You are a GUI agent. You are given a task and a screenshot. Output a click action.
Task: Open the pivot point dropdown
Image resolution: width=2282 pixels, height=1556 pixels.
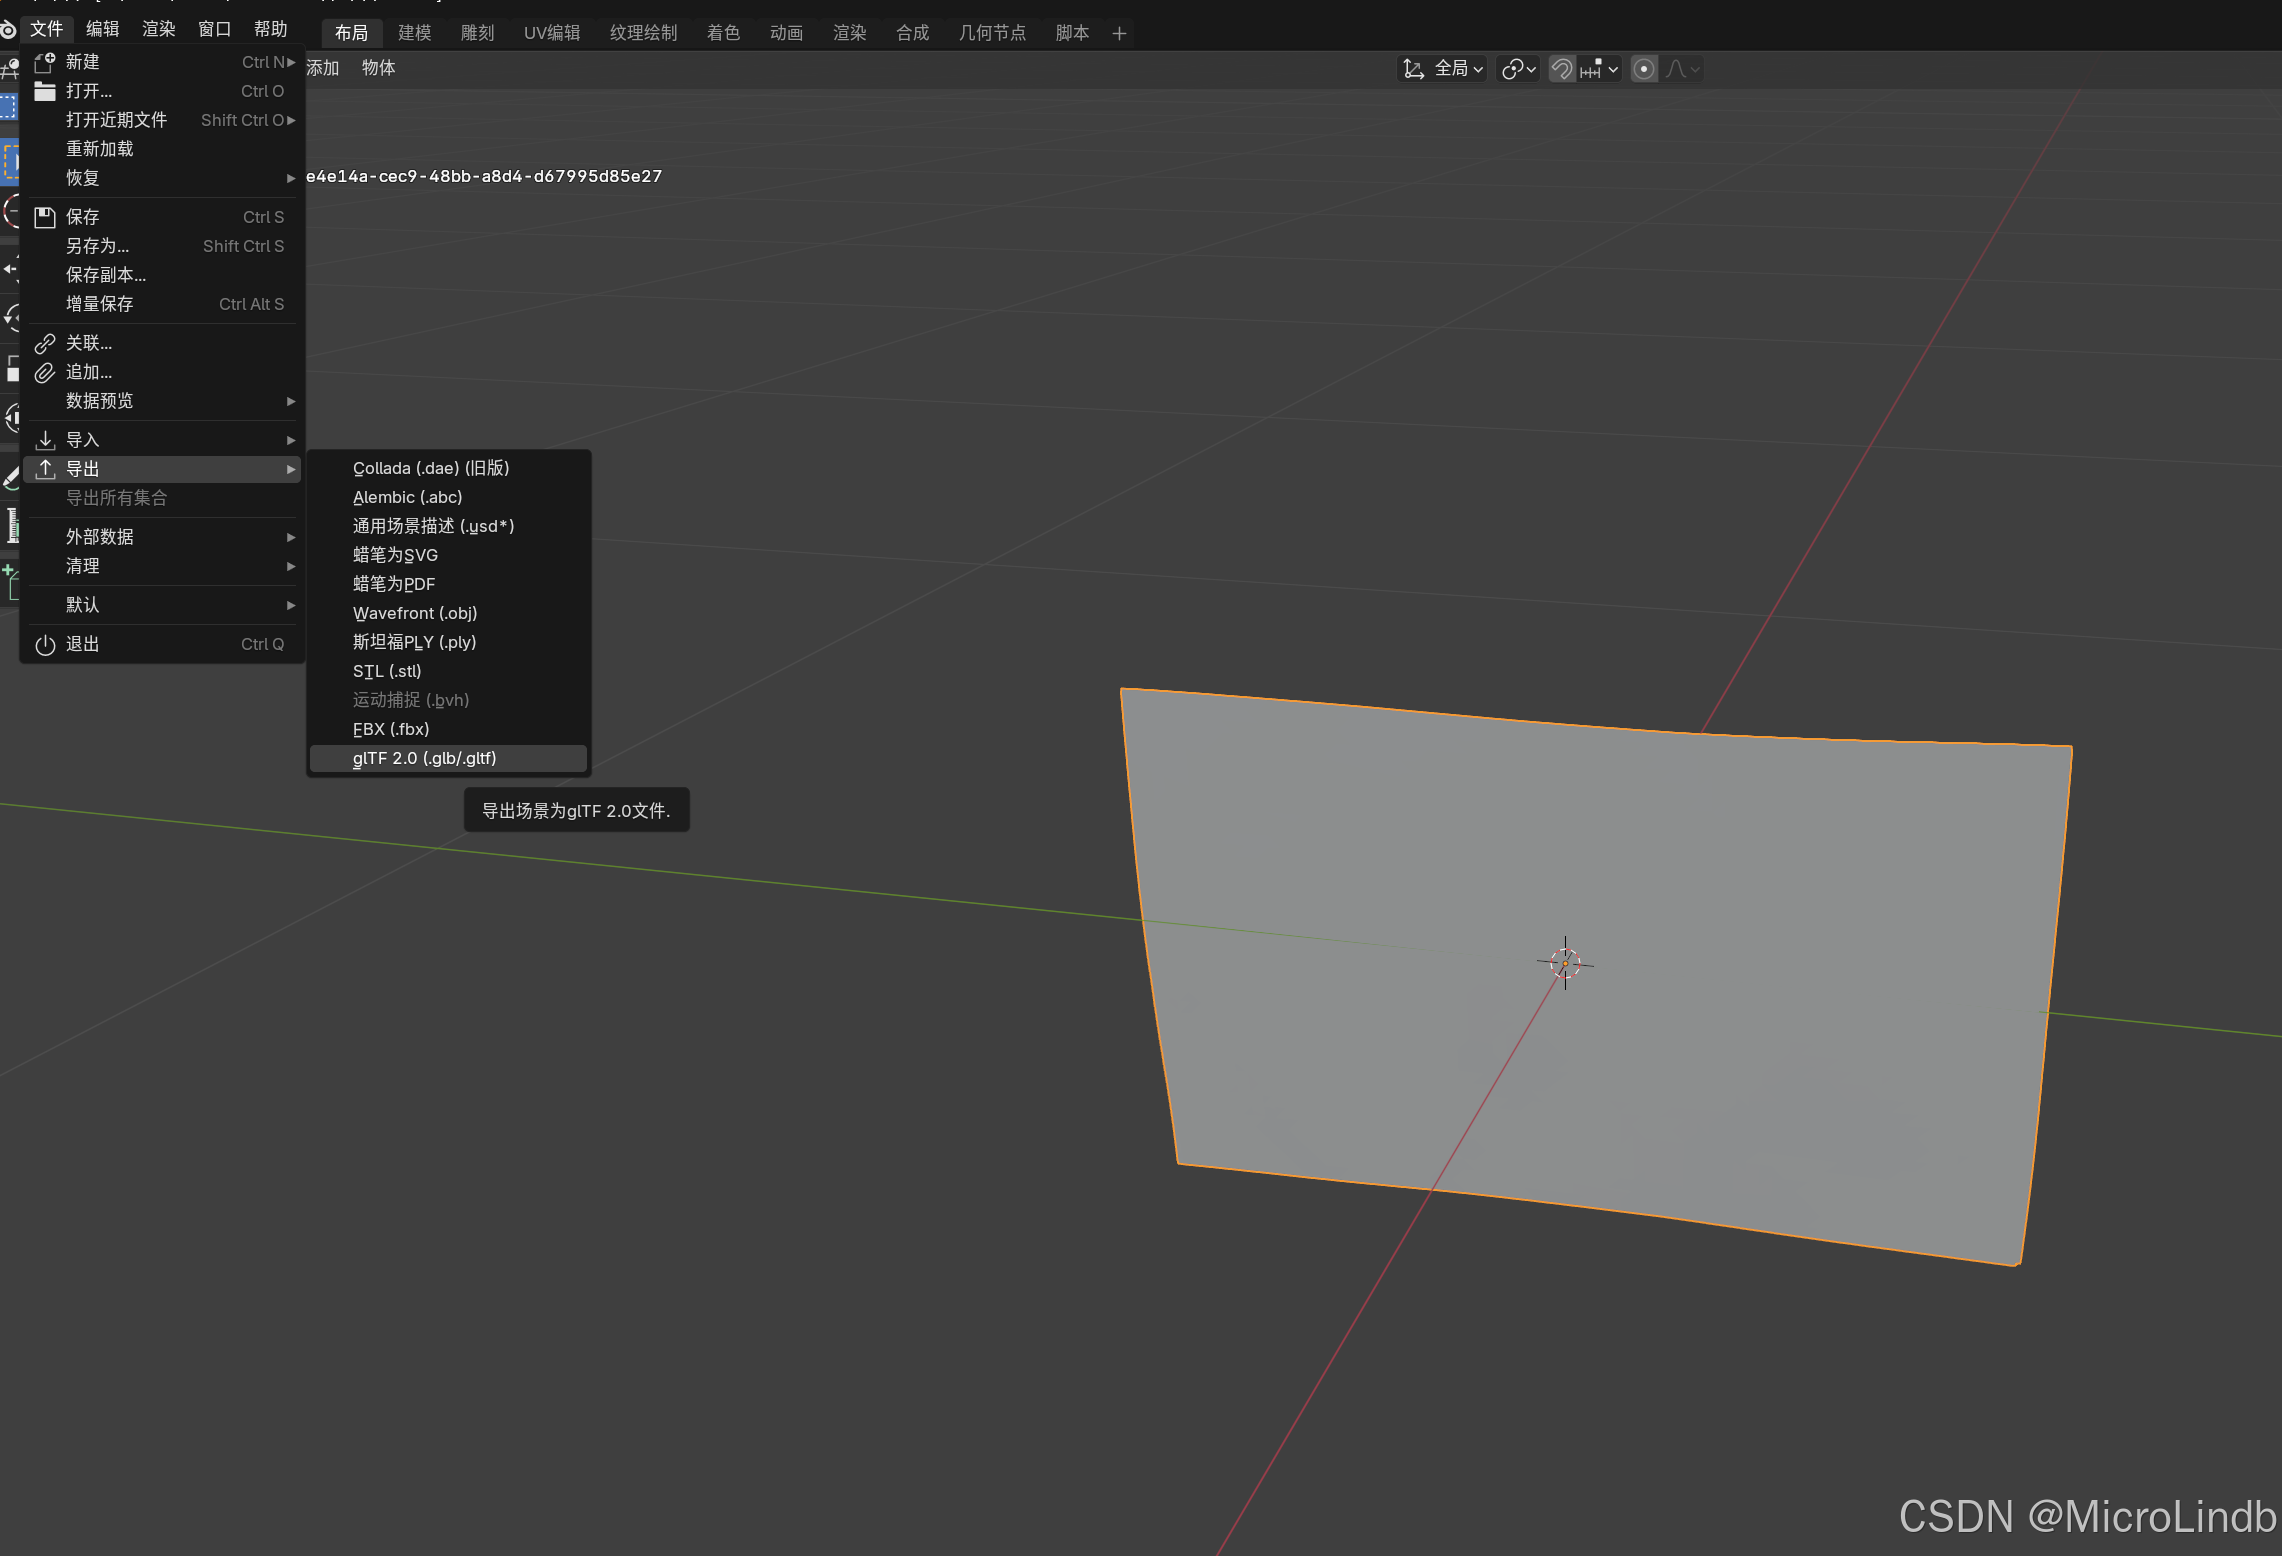[1518, 69]
